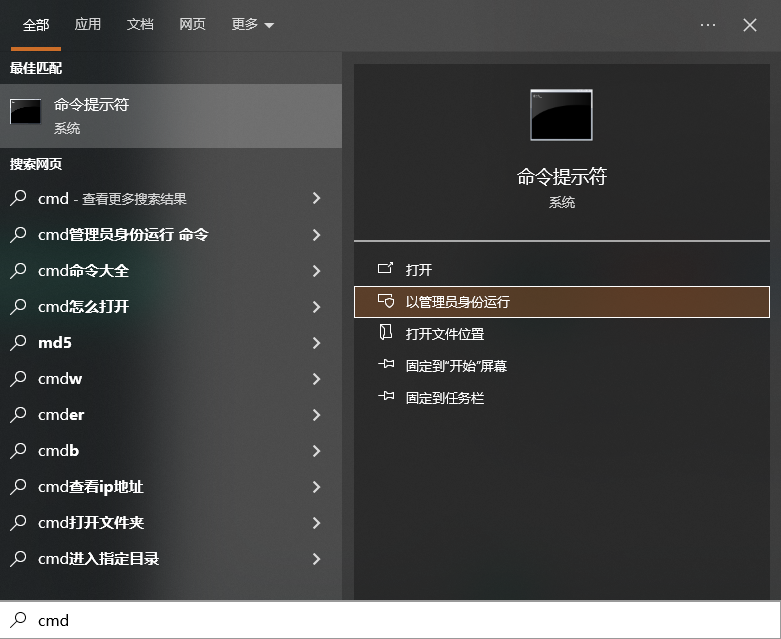781x639 pixels.
Task: Expand the cmd进入指定目录 chevron
Action: pos(316,559)
